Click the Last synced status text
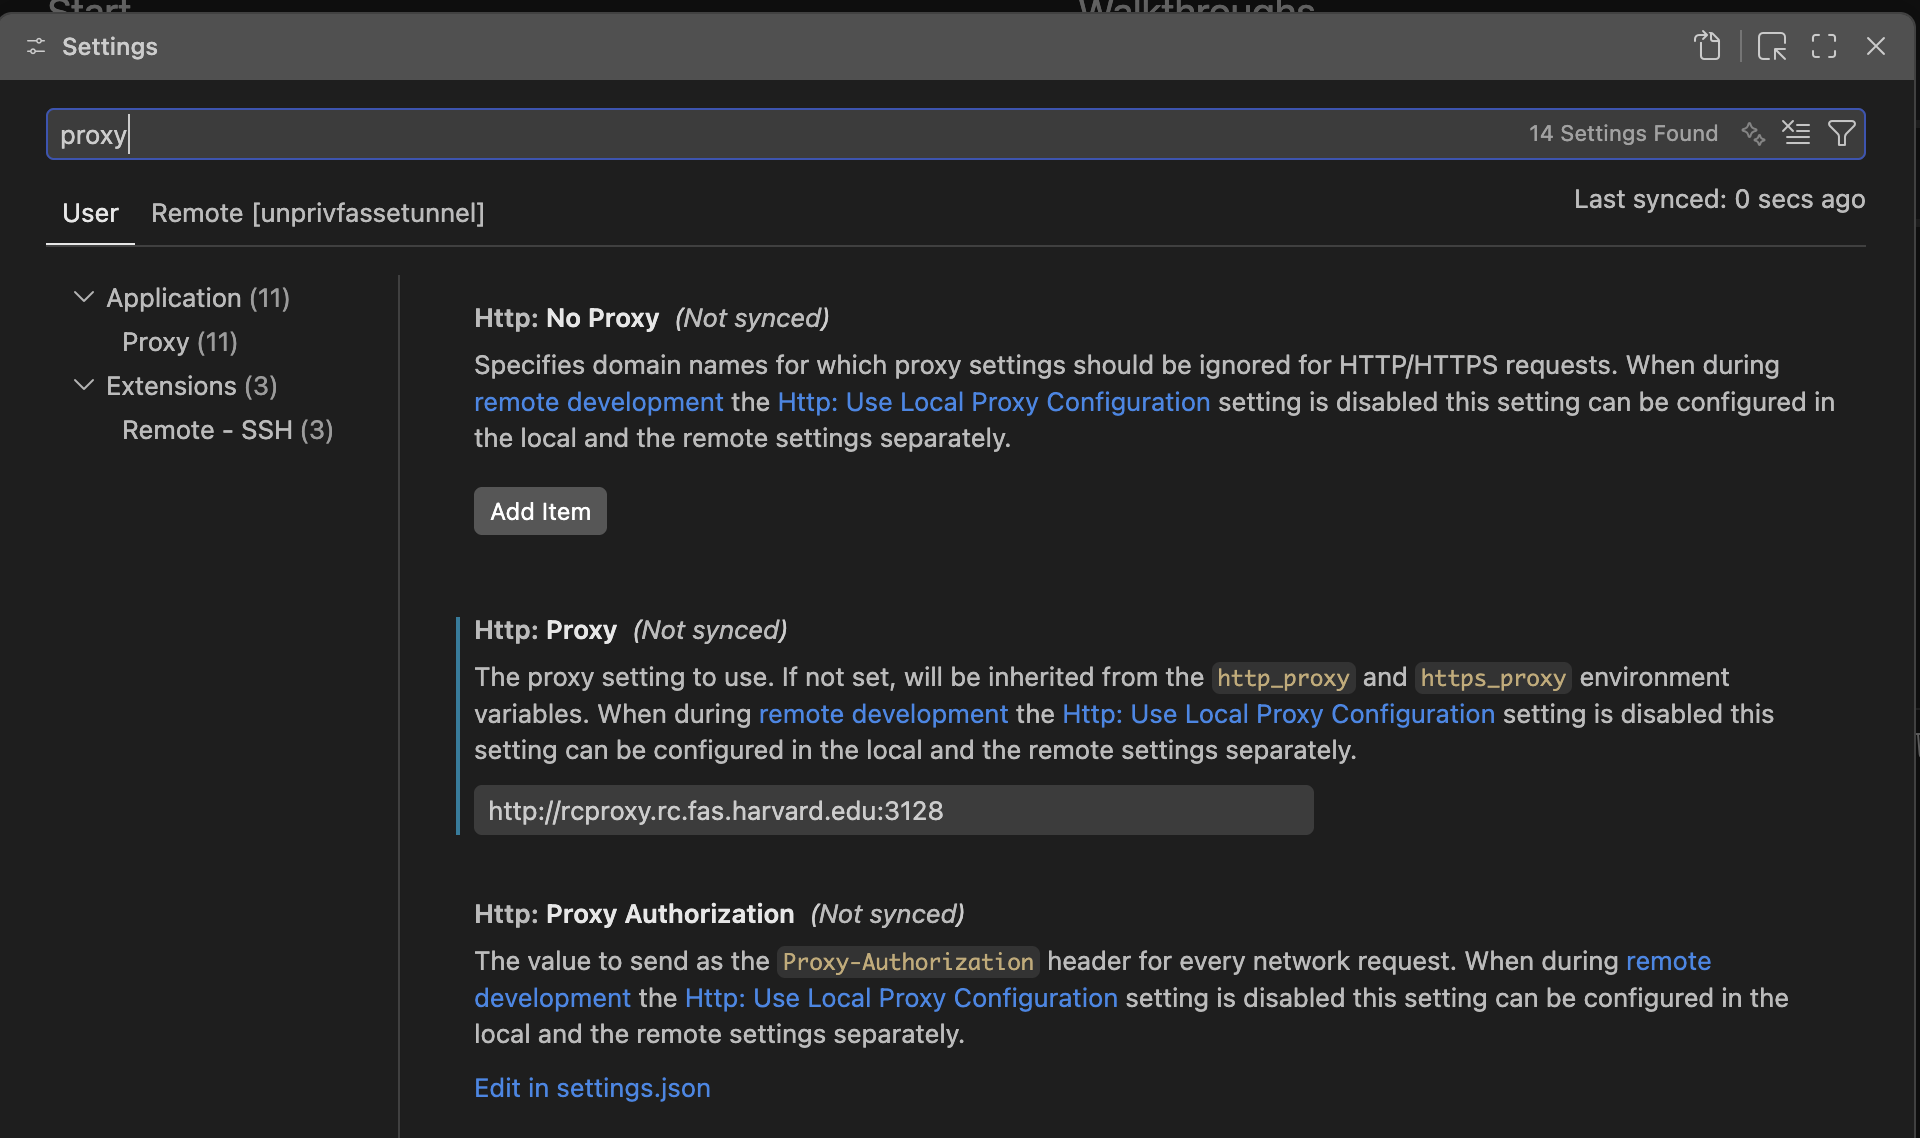Screen dimensions: 1920x1138 pos(1719,199)
